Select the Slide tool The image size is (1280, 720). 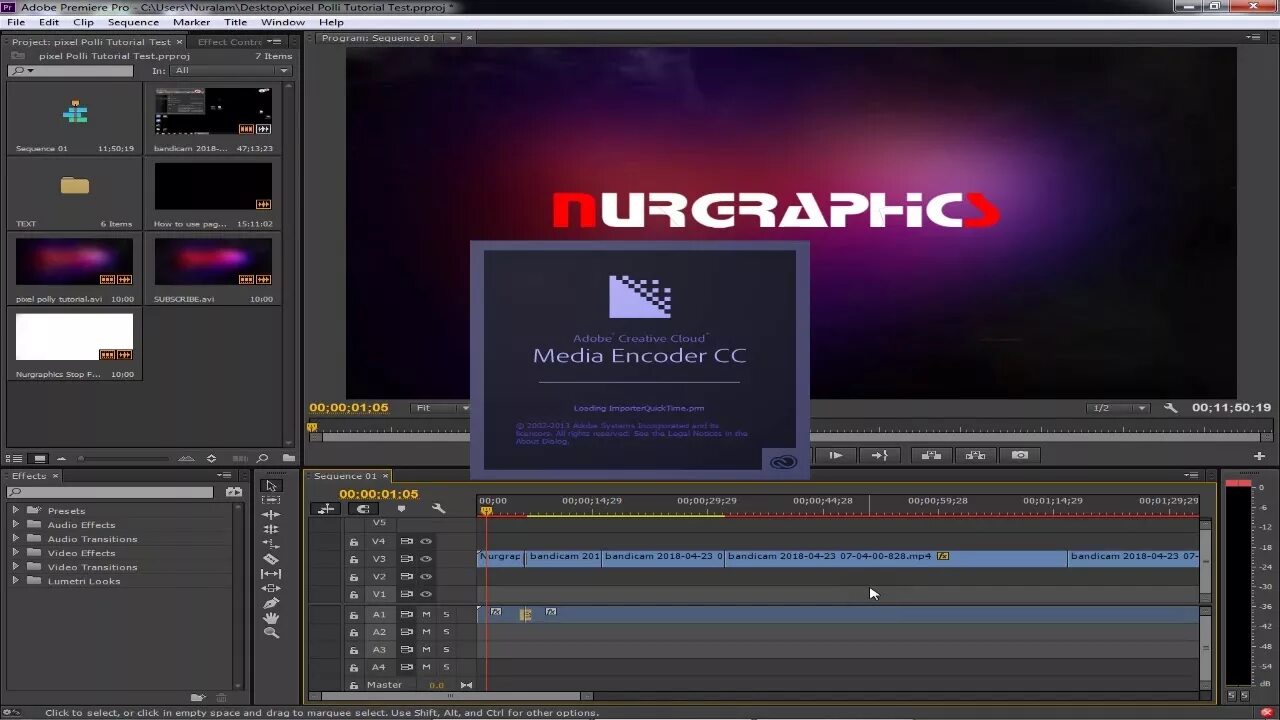(271, 589)
